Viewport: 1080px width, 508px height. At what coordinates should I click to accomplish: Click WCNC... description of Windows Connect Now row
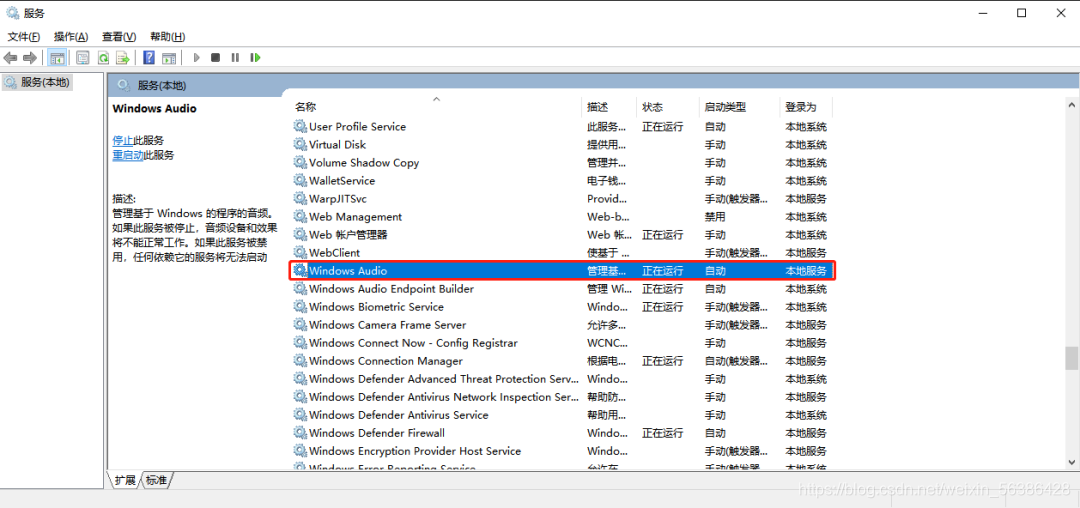click(608, 343)
